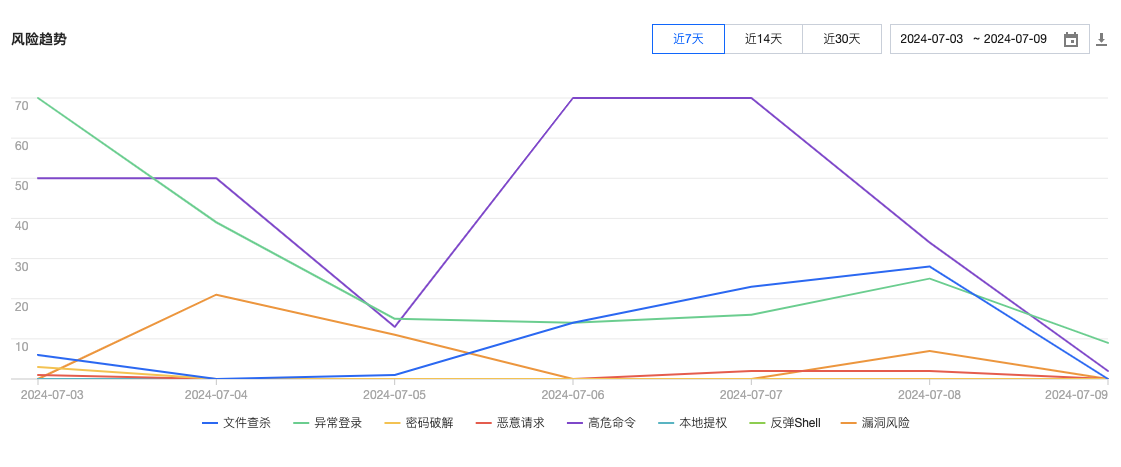Click the start date 2024-07-03 field
The image size is (1121, 467).
[x=931, y=39]
